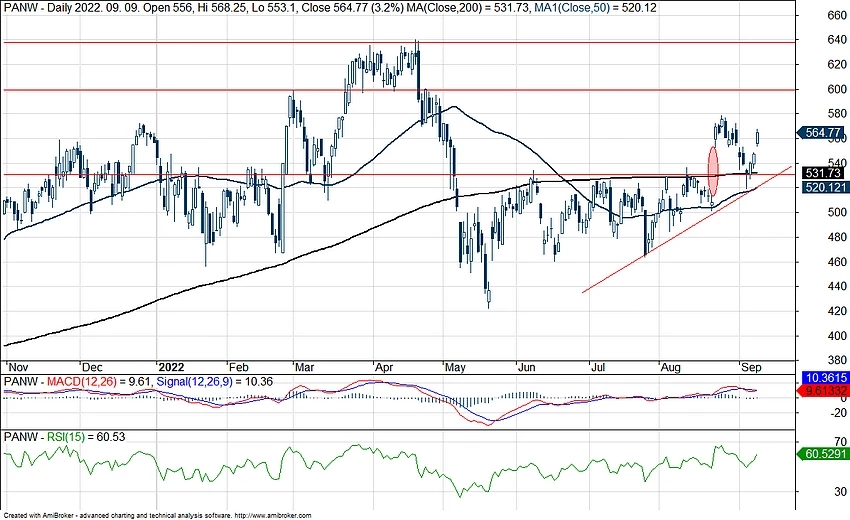The image size is (850, 520).
Task: Click the -20 MACD axis label
Action: [838, 413]
